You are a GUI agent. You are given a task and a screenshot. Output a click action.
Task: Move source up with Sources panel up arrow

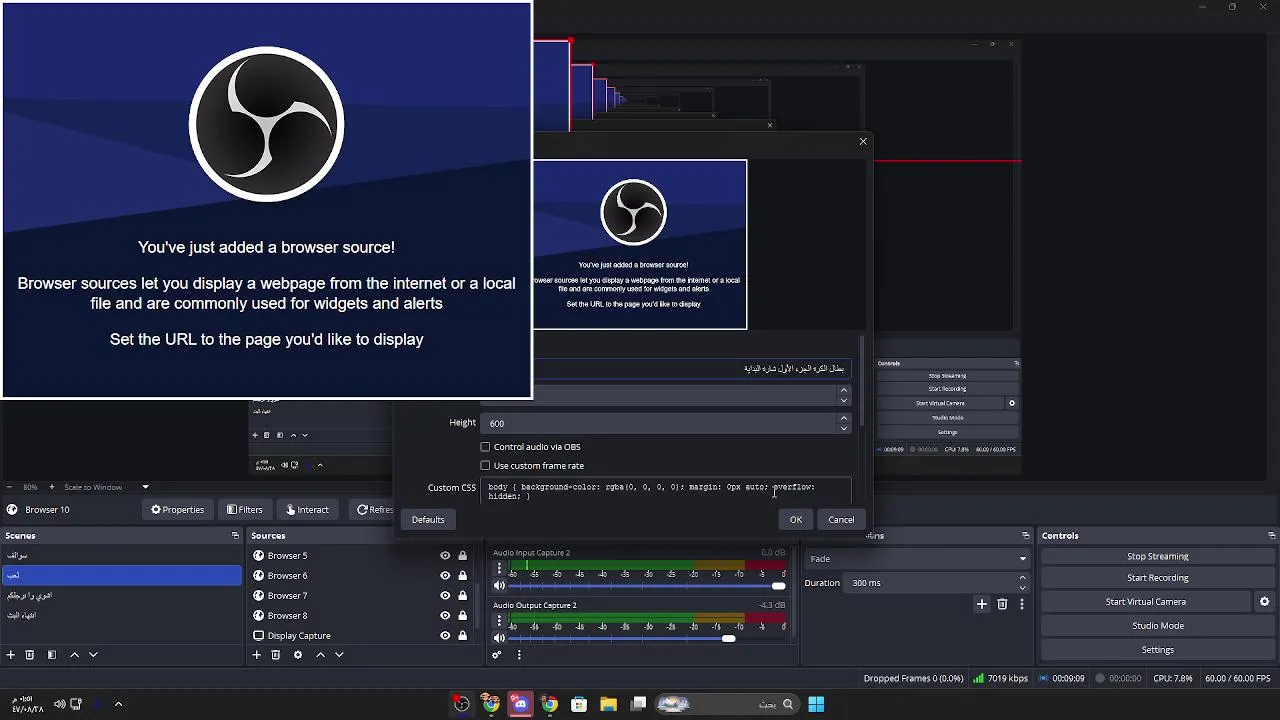pyautogui.click(x=320, y=655)
